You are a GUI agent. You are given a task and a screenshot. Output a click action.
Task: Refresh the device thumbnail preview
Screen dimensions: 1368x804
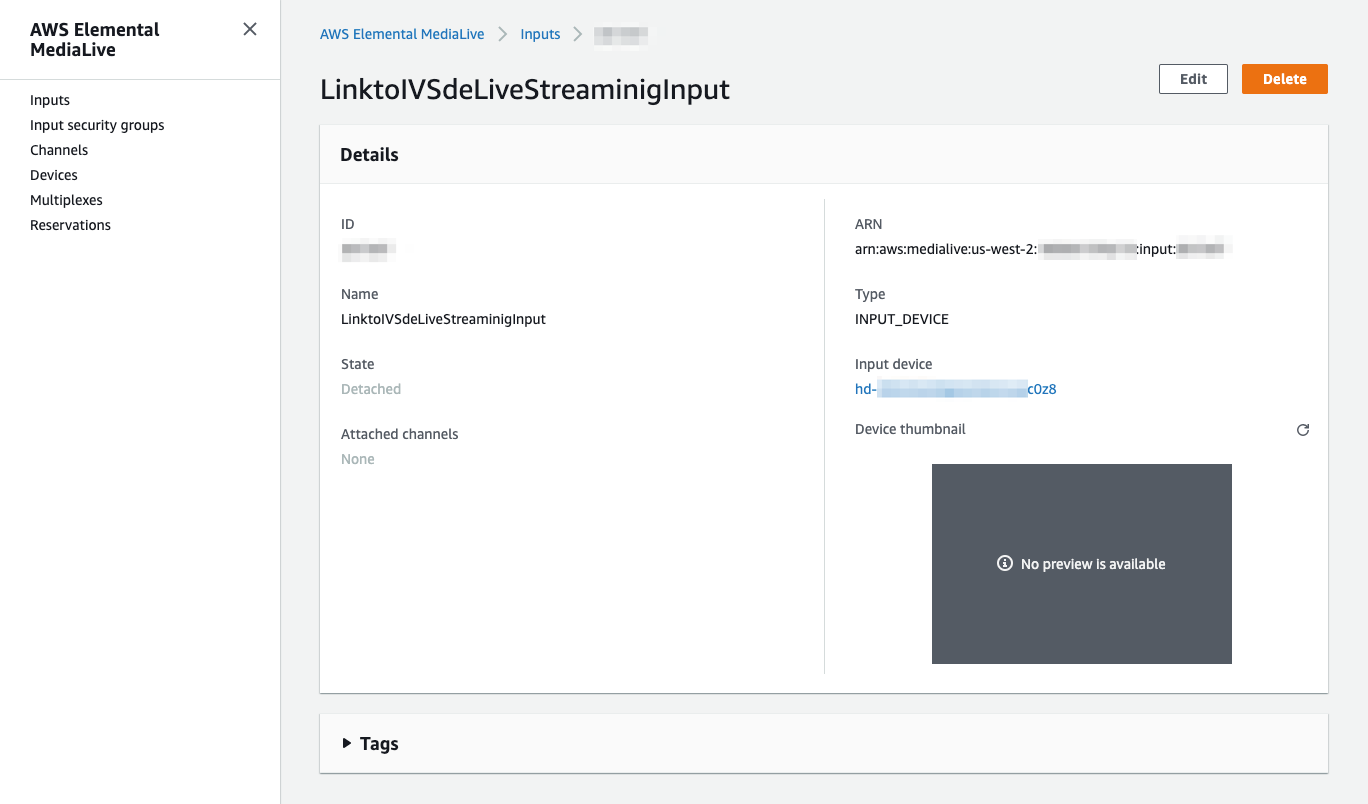1302,429
